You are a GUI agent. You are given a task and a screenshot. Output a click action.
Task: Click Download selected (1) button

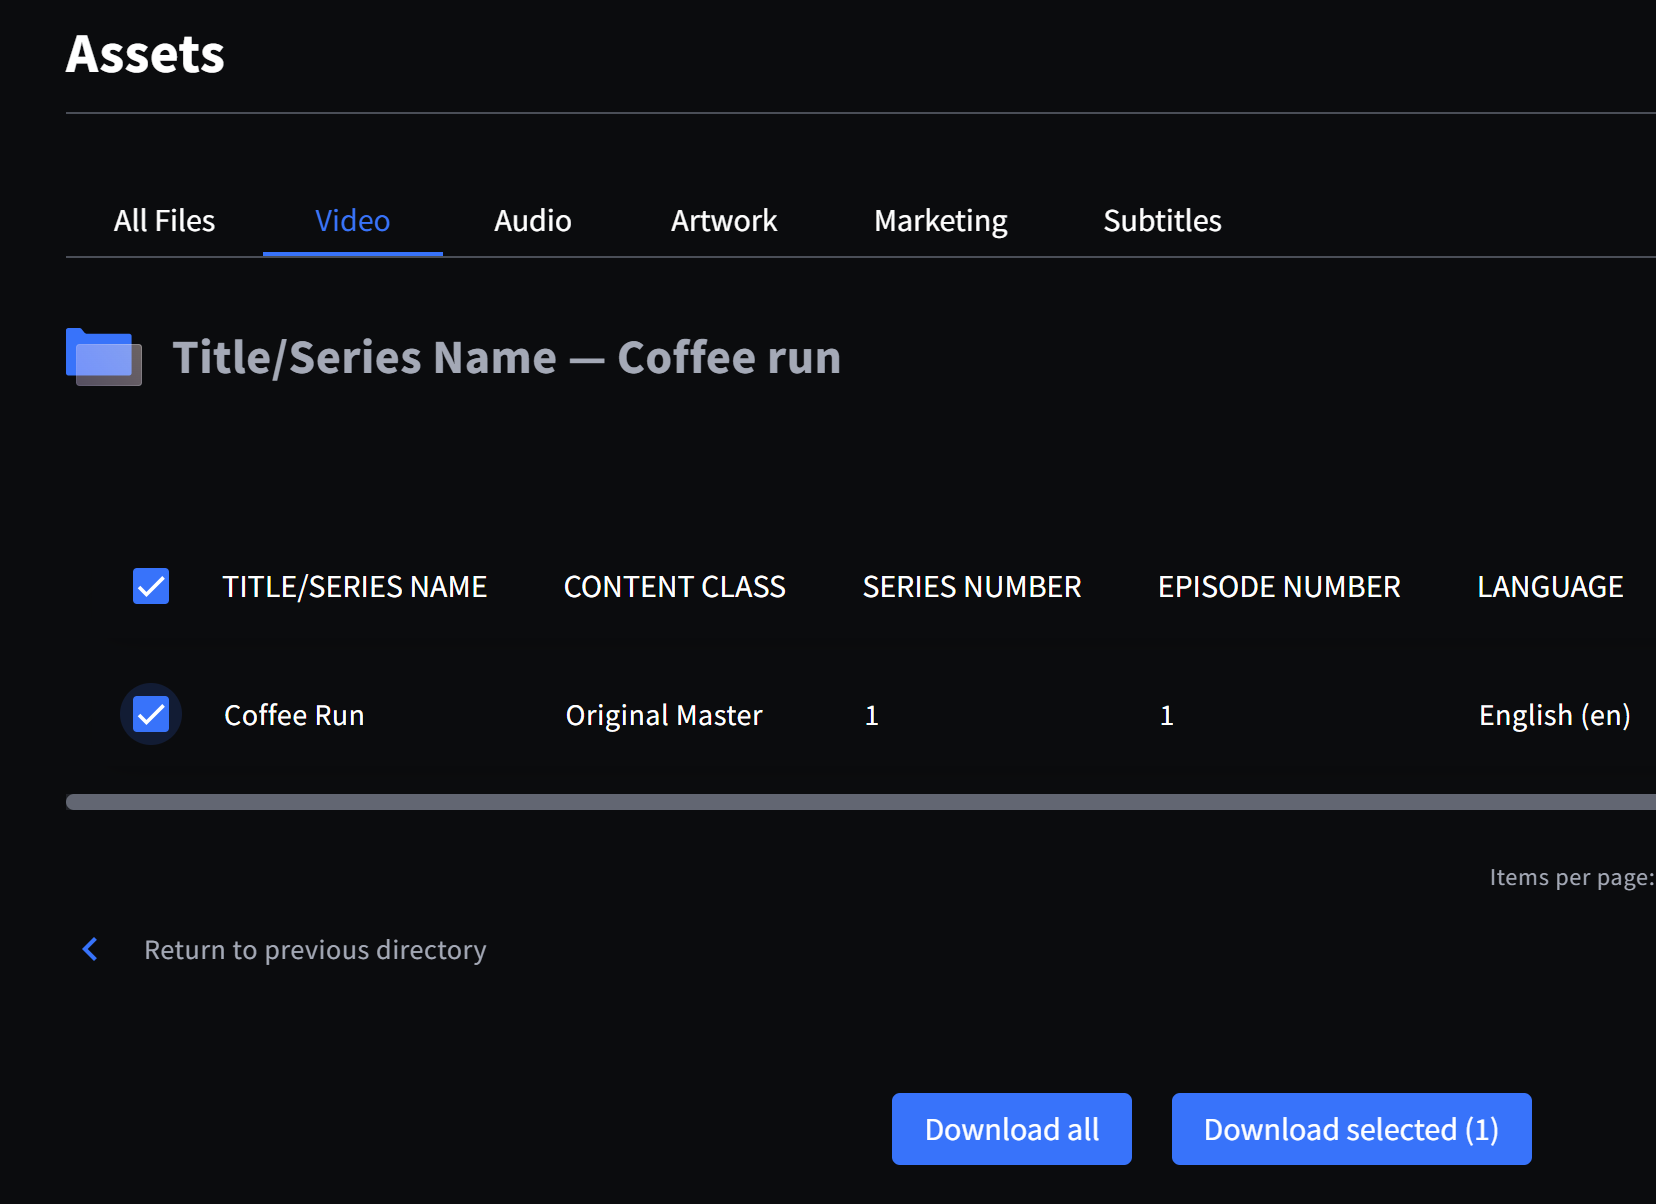pyautogui.click(x=1352, y=1129)
